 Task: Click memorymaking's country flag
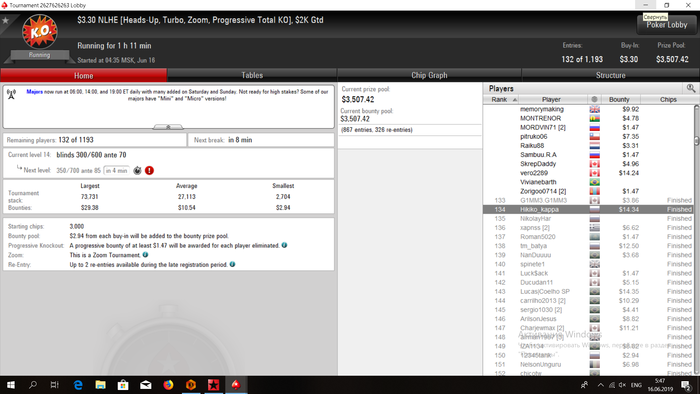[x=595, y=109]
